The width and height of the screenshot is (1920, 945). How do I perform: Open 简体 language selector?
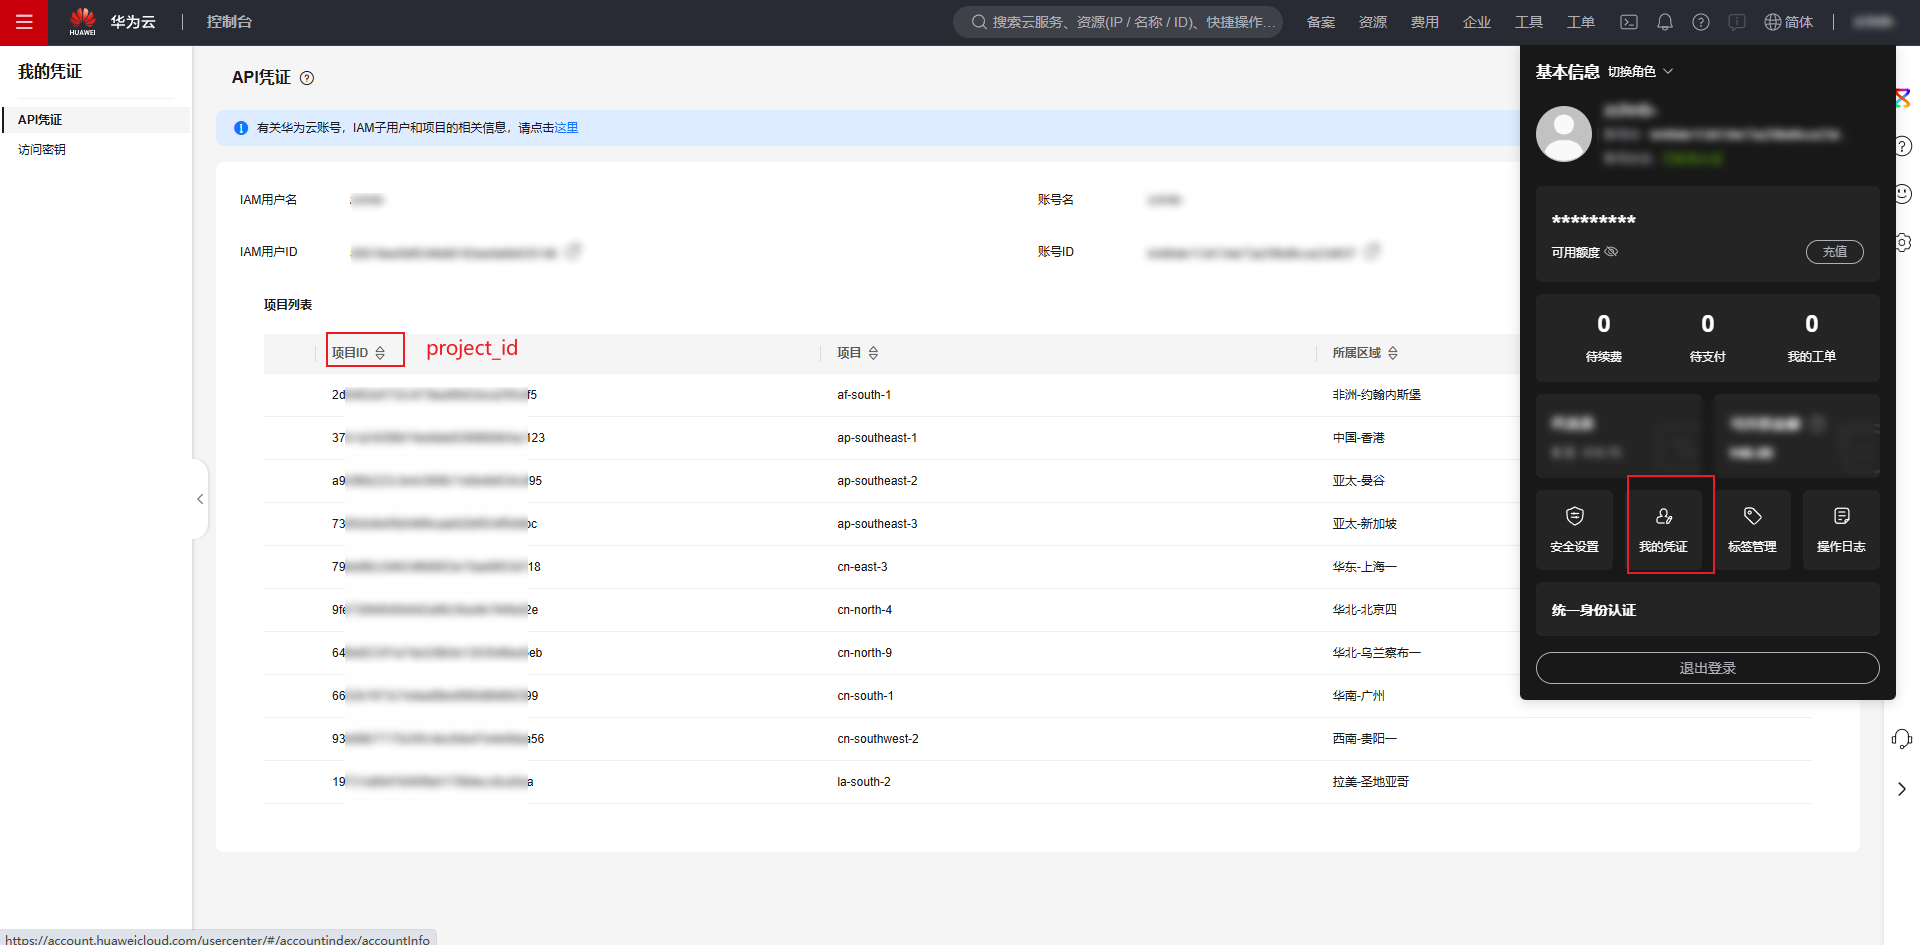1789,22
